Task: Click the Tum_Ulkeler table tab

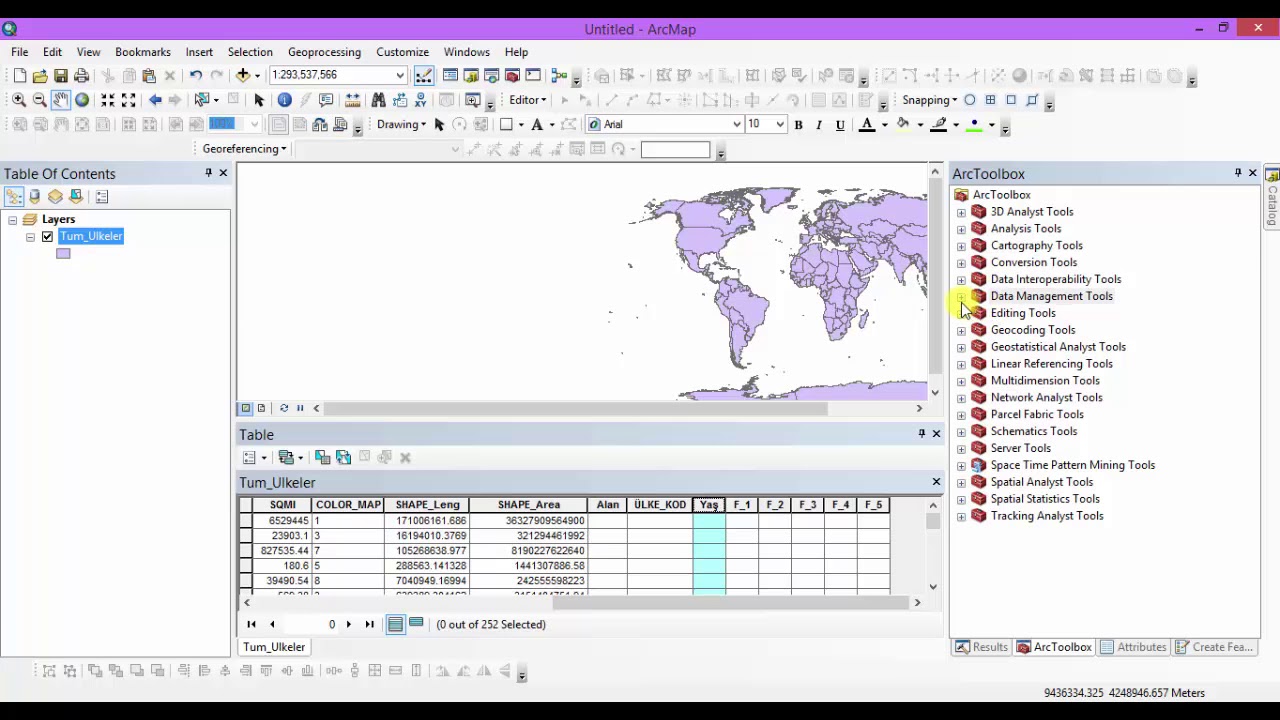Action: (x=274, y=647)
